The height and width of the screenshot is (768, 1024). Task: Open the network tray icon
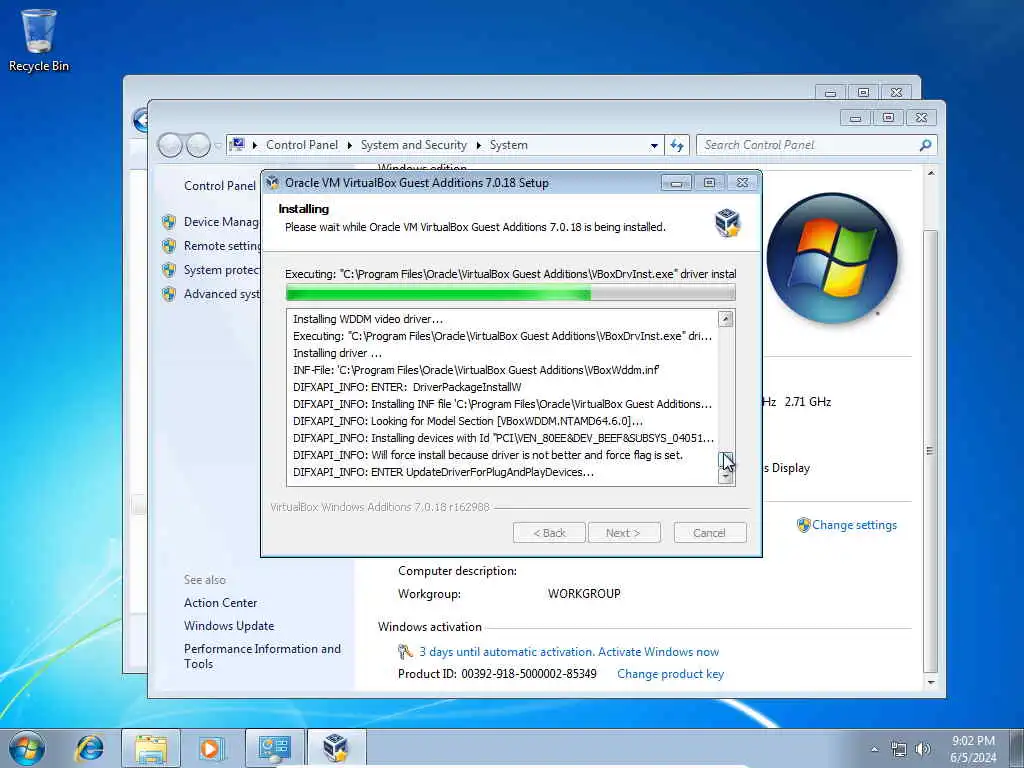(899, 749)
